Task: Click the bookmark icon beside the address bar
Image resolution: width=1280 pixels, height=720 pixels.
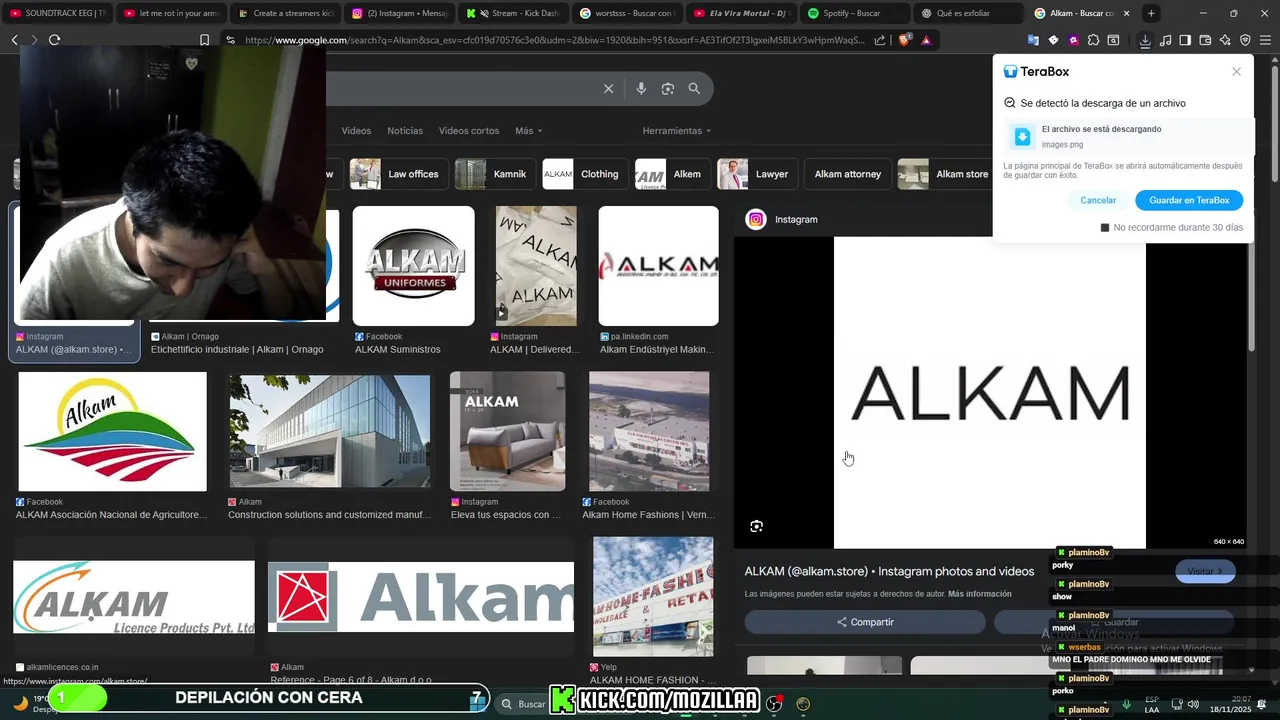Action: click(204, 40)
